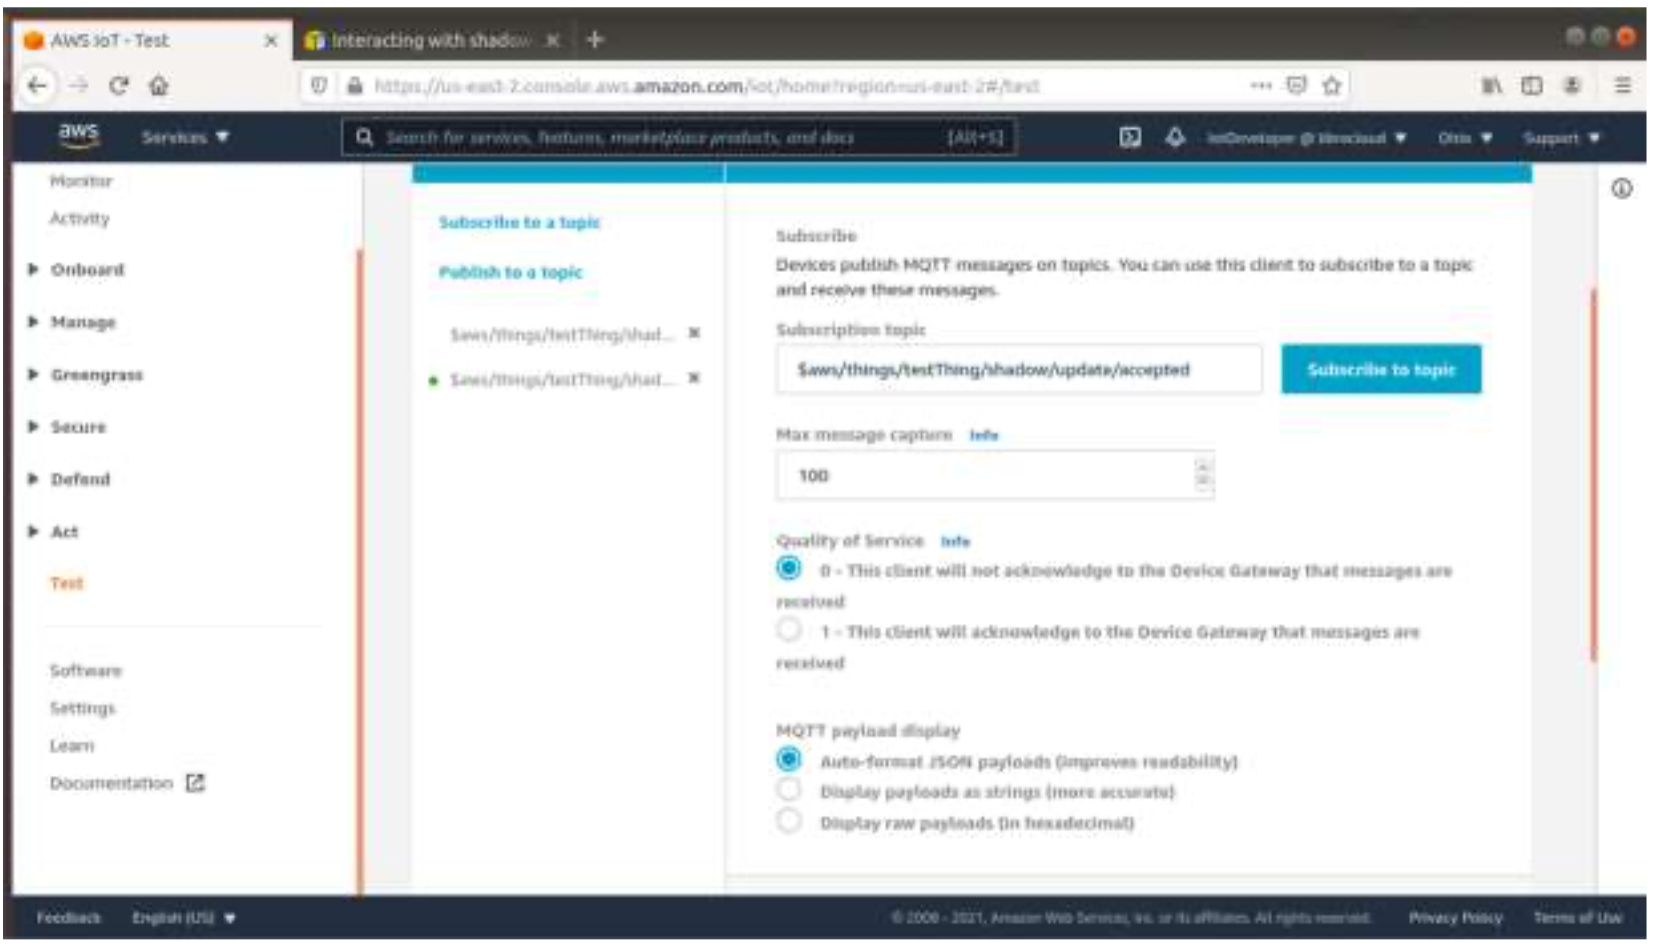Image resolution: width=1666 pixels, height=948 pixels.
Task: Click the Subscribe to topic button
Action: pyautogui.click(x=1380, y=370)
